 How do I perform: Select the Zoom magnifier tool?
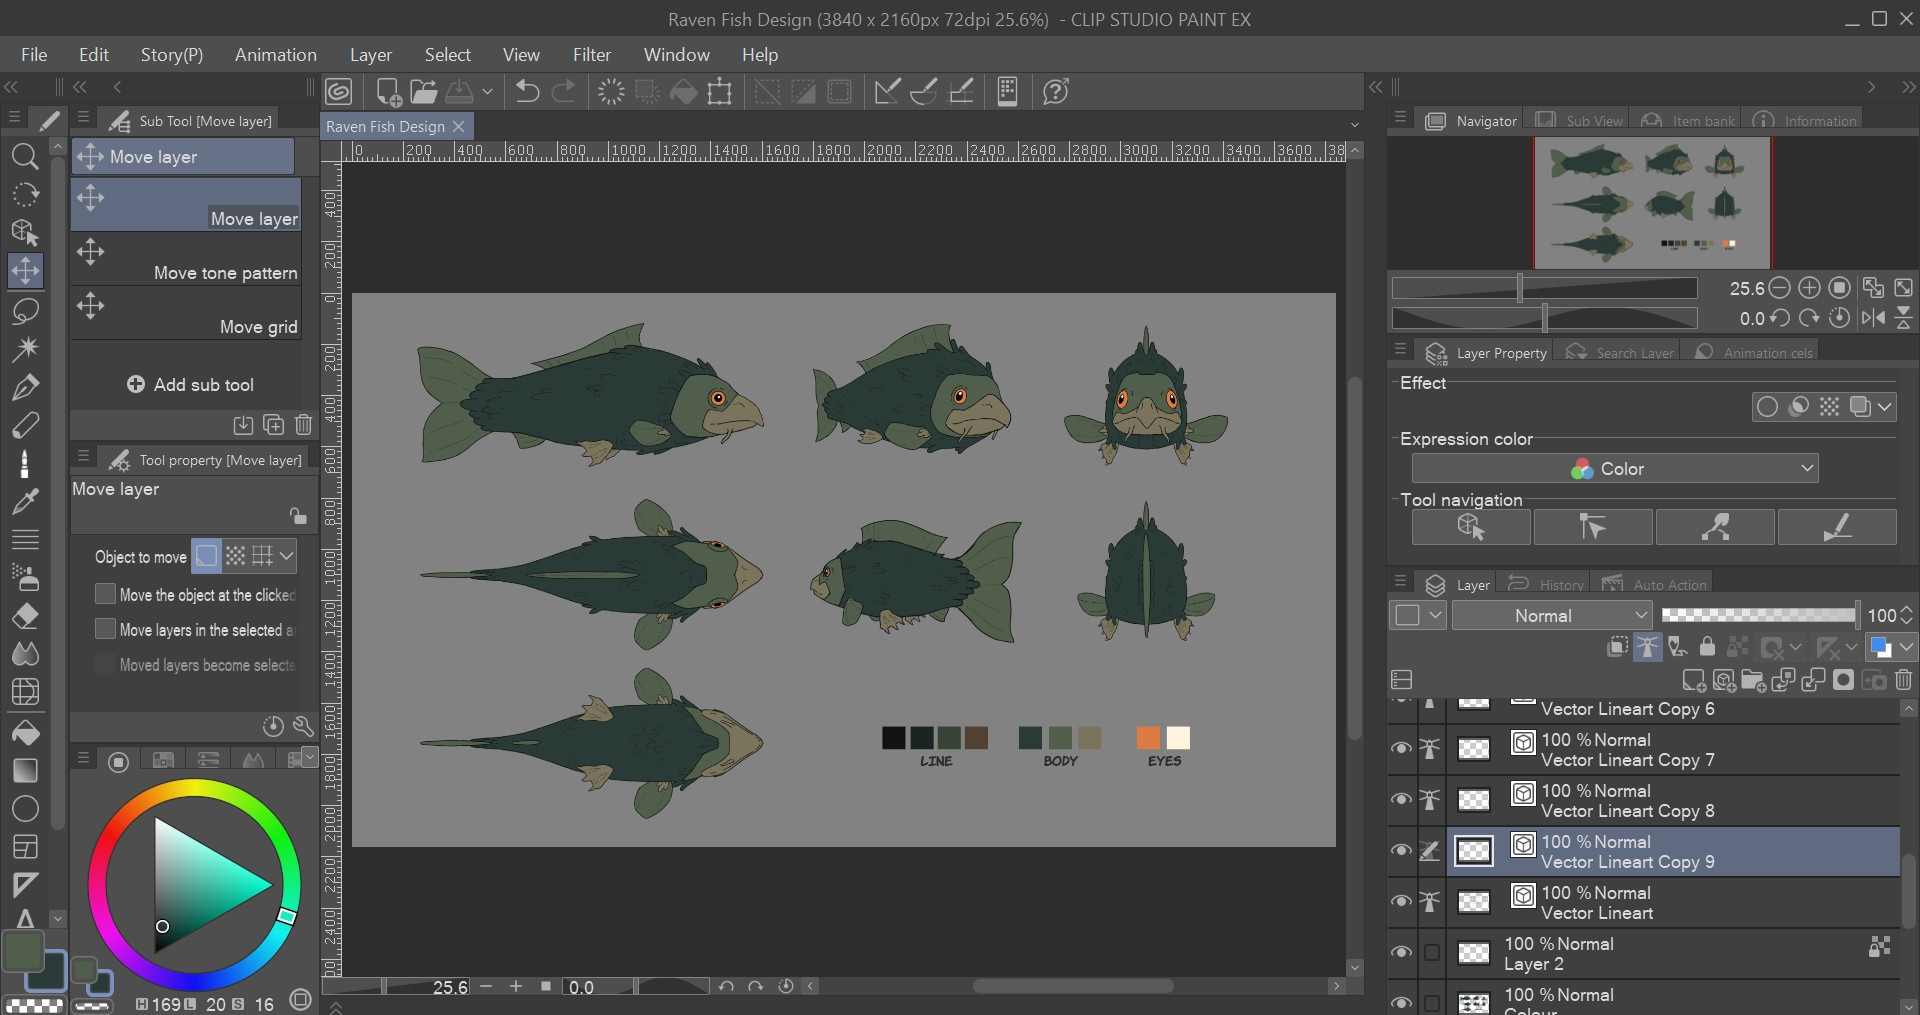tap(25, 156)
